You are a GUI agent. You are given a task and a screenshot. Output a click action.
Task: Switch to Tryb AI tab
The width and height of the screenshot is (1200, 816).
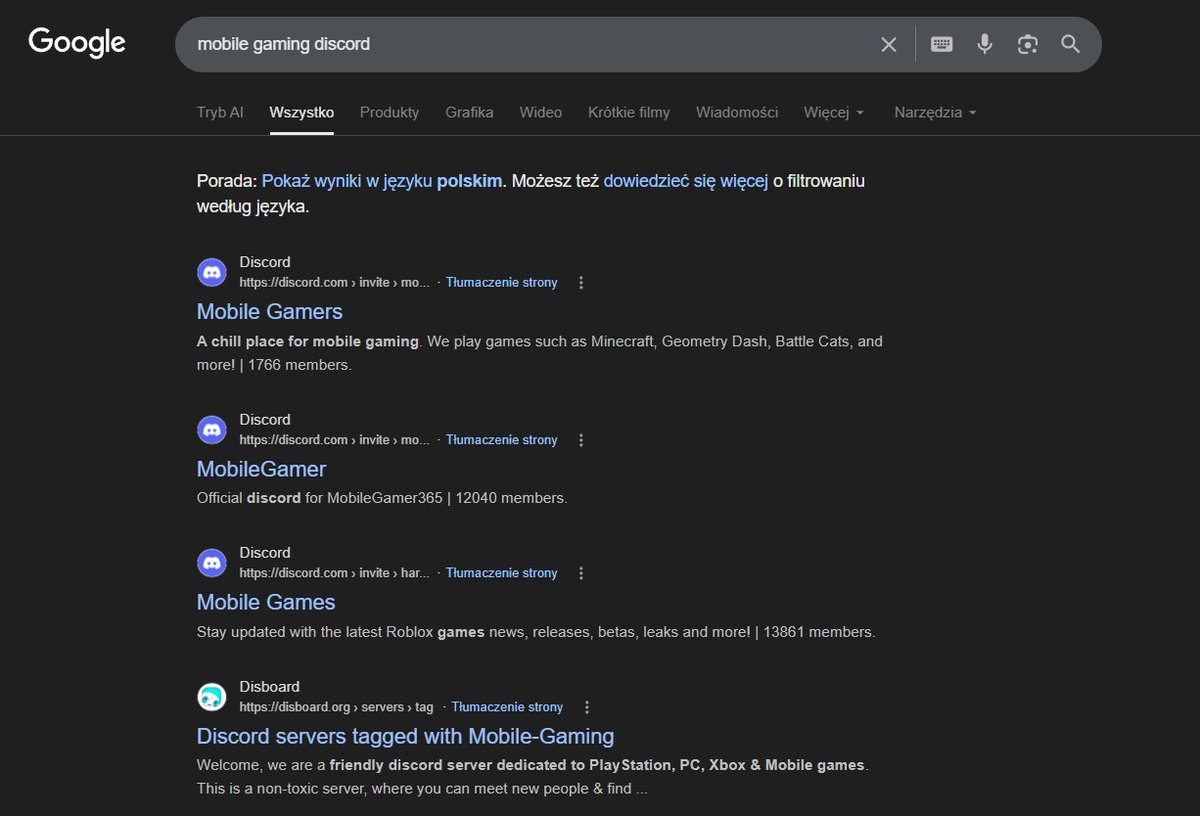(x=220, y=112)
